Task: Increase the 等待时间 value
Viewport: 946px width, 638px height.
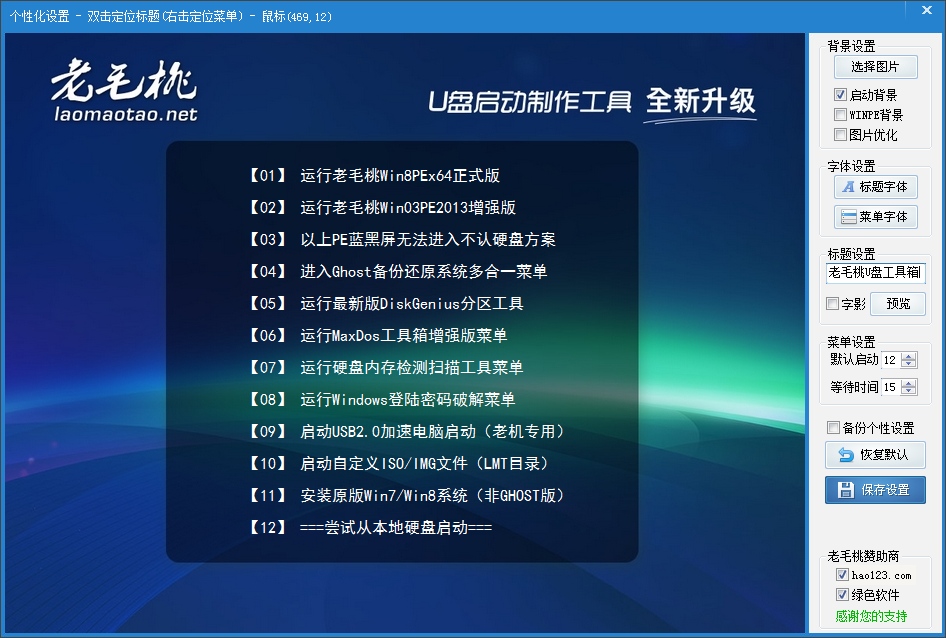Action: pyautogui.click(x=909, y=383)
